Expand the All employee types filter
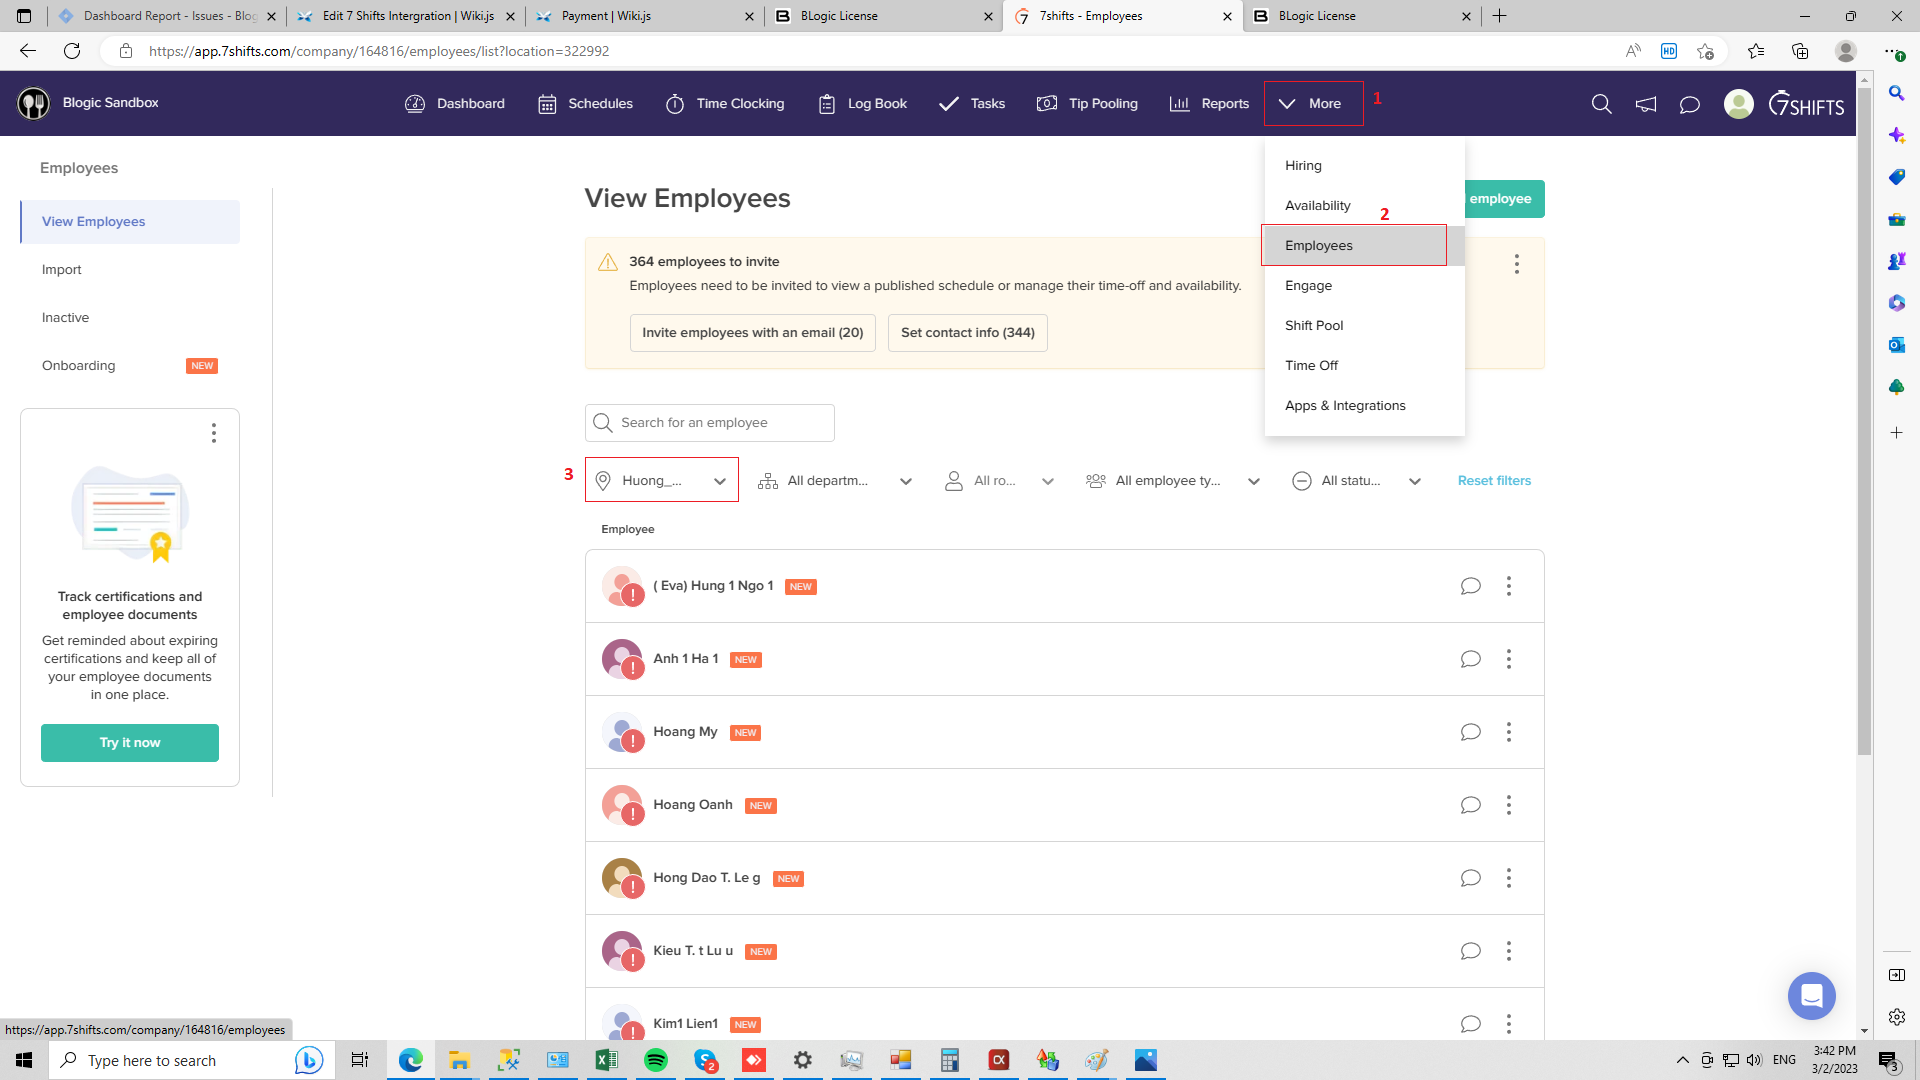The image size is (1920, 1080). [1172, 481]
